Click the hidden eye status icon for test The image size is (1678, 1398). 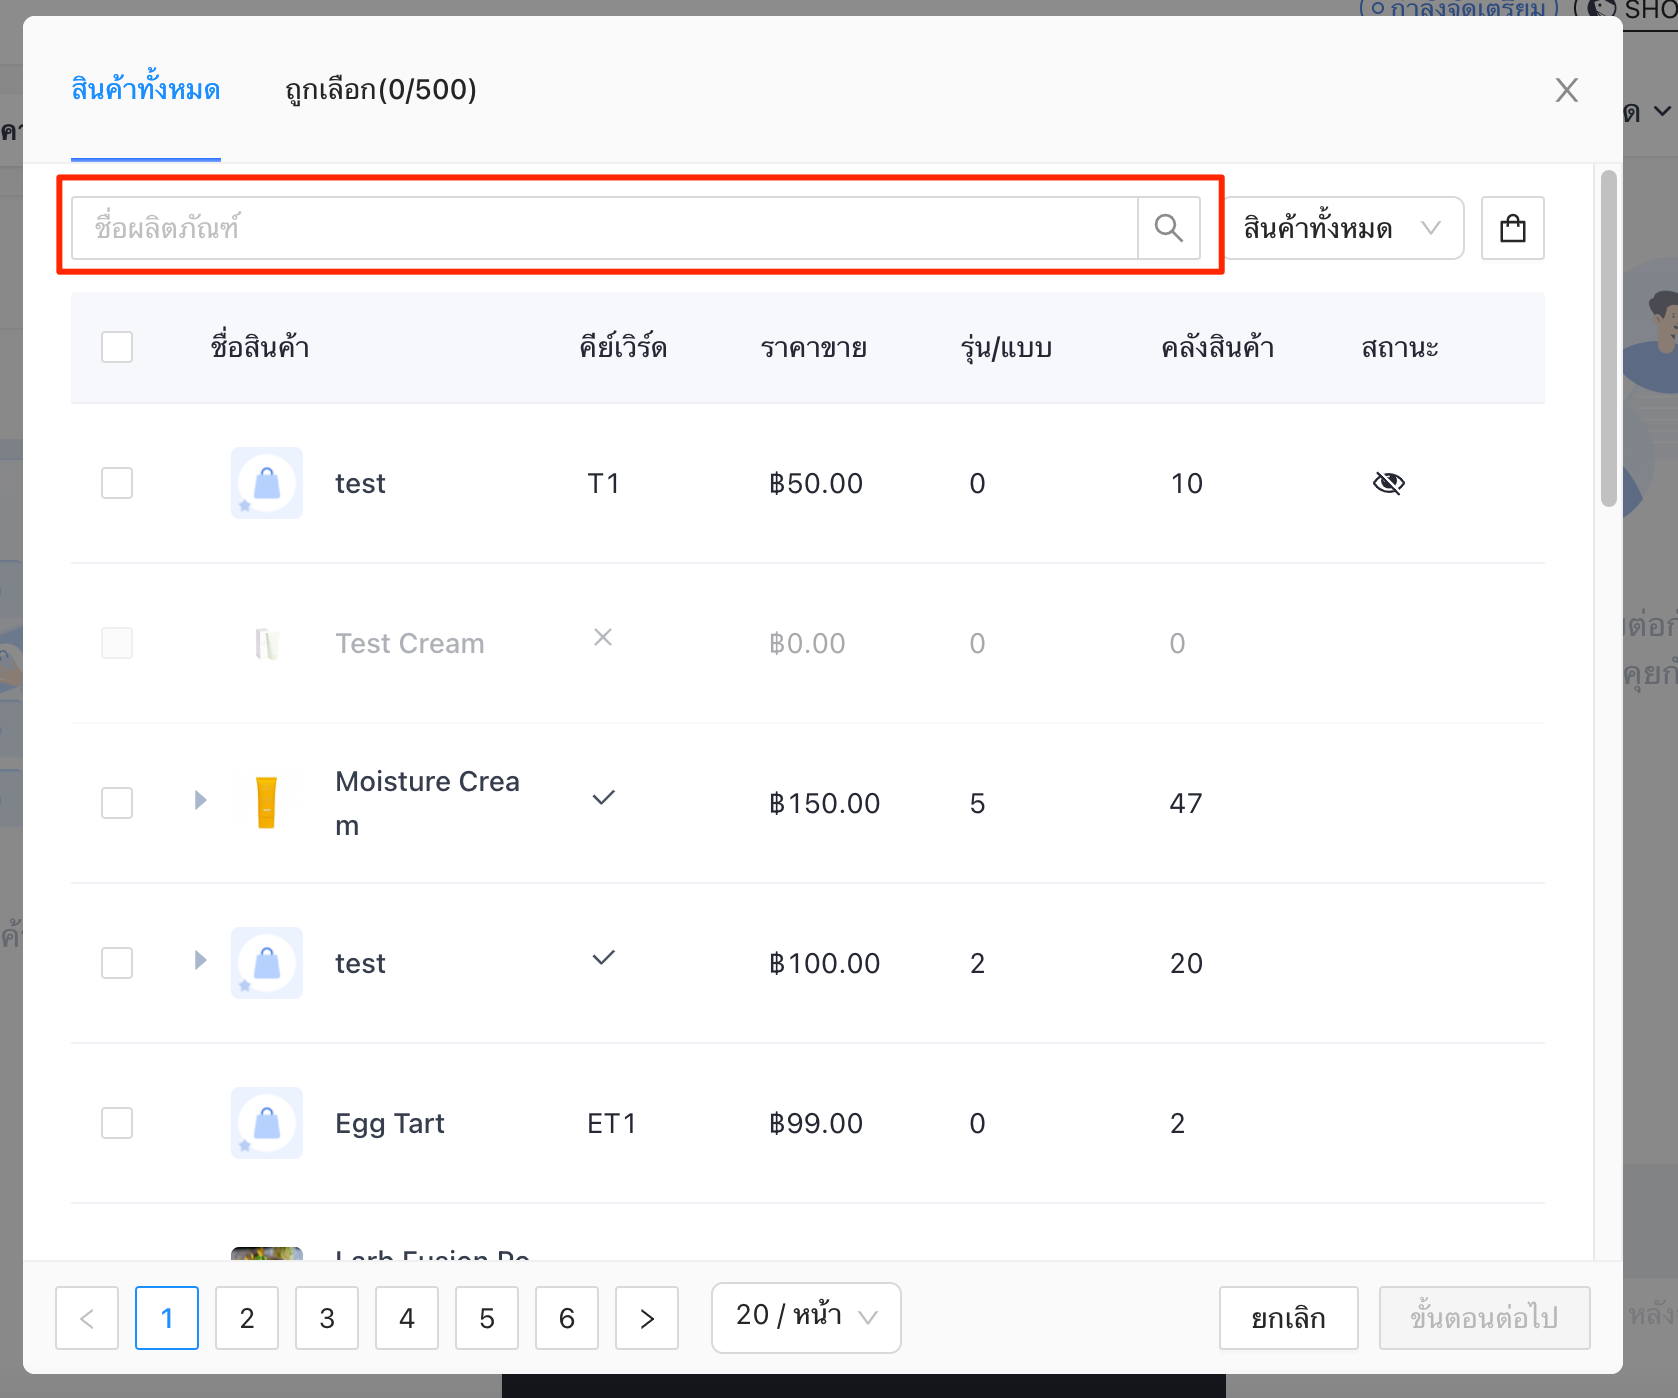(x=1388, y=484)
